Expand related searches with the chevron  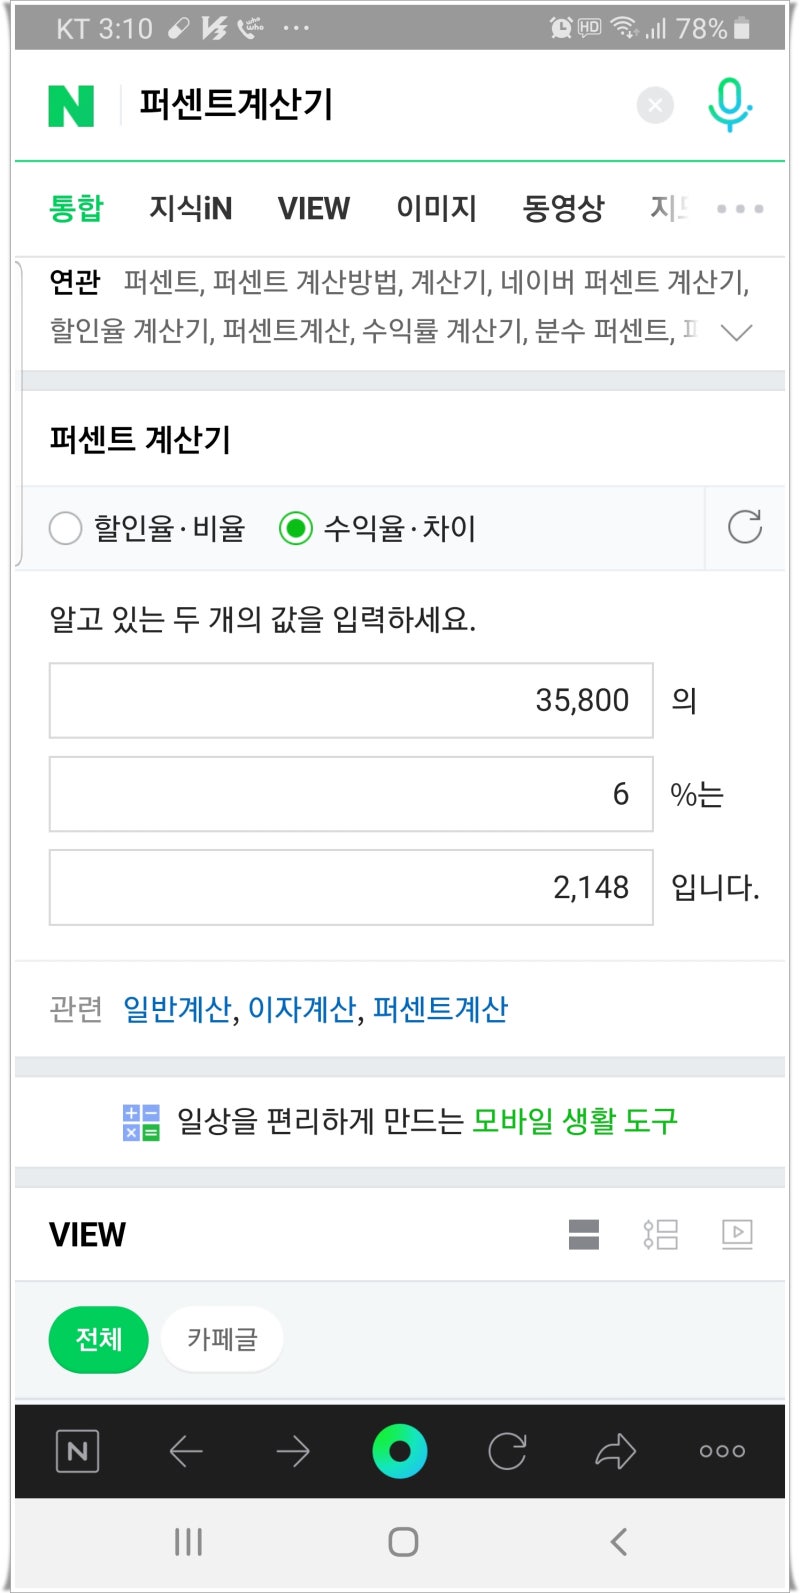point(737,331)
